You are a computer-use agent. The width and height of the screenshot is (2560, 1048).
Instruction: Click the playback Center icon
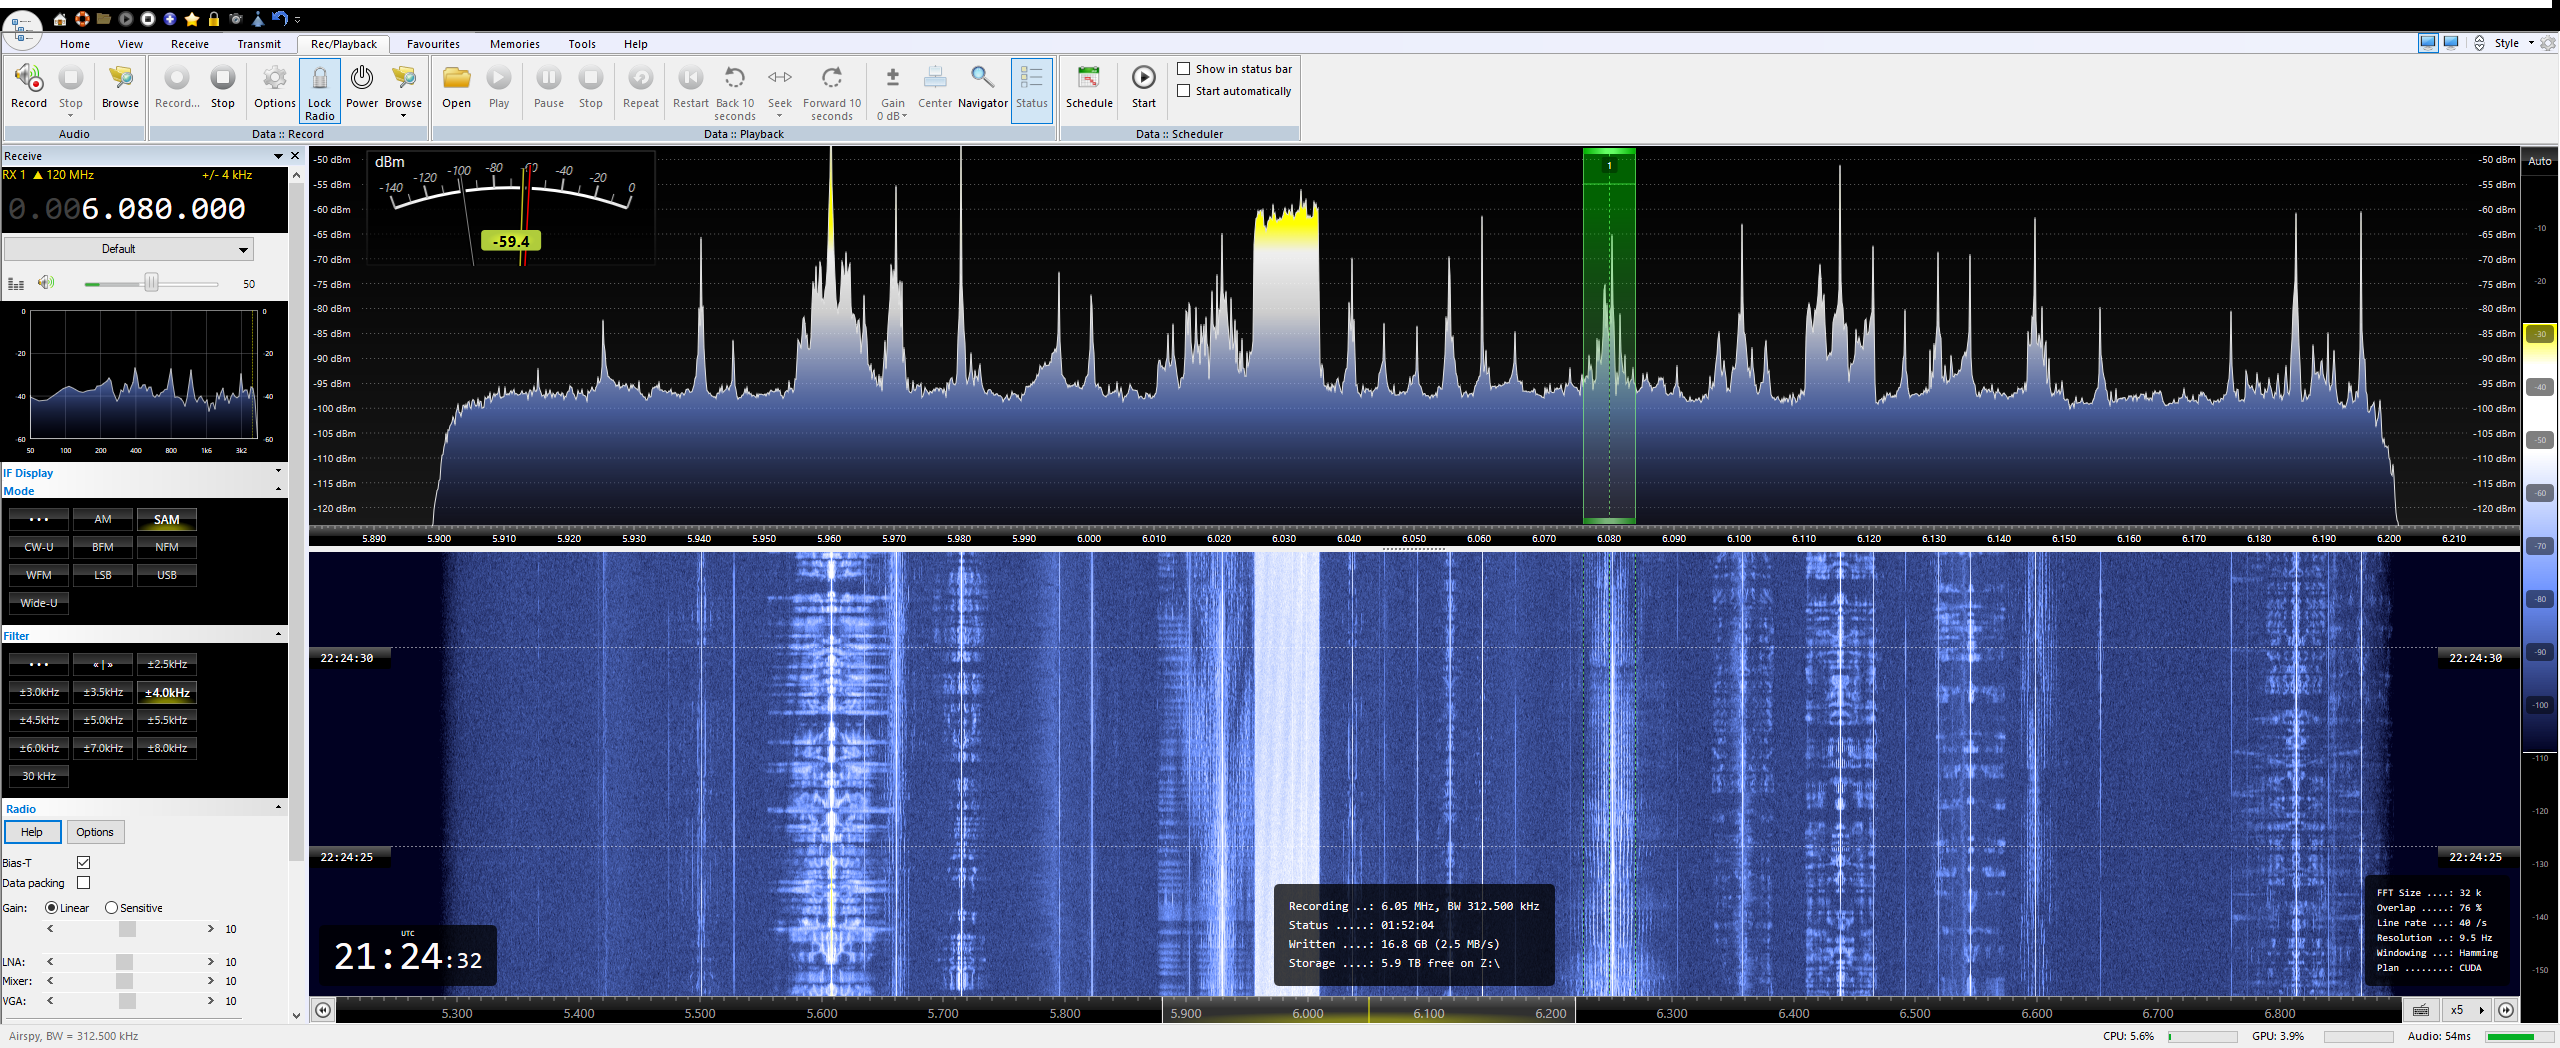[935, 78]
